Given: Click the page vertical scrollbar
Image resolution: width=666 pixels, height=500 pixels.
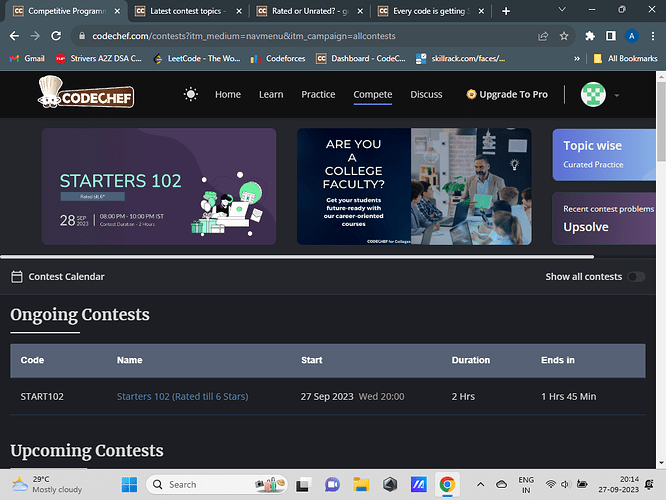Looking at the screenshot, I should pos(661,121).
